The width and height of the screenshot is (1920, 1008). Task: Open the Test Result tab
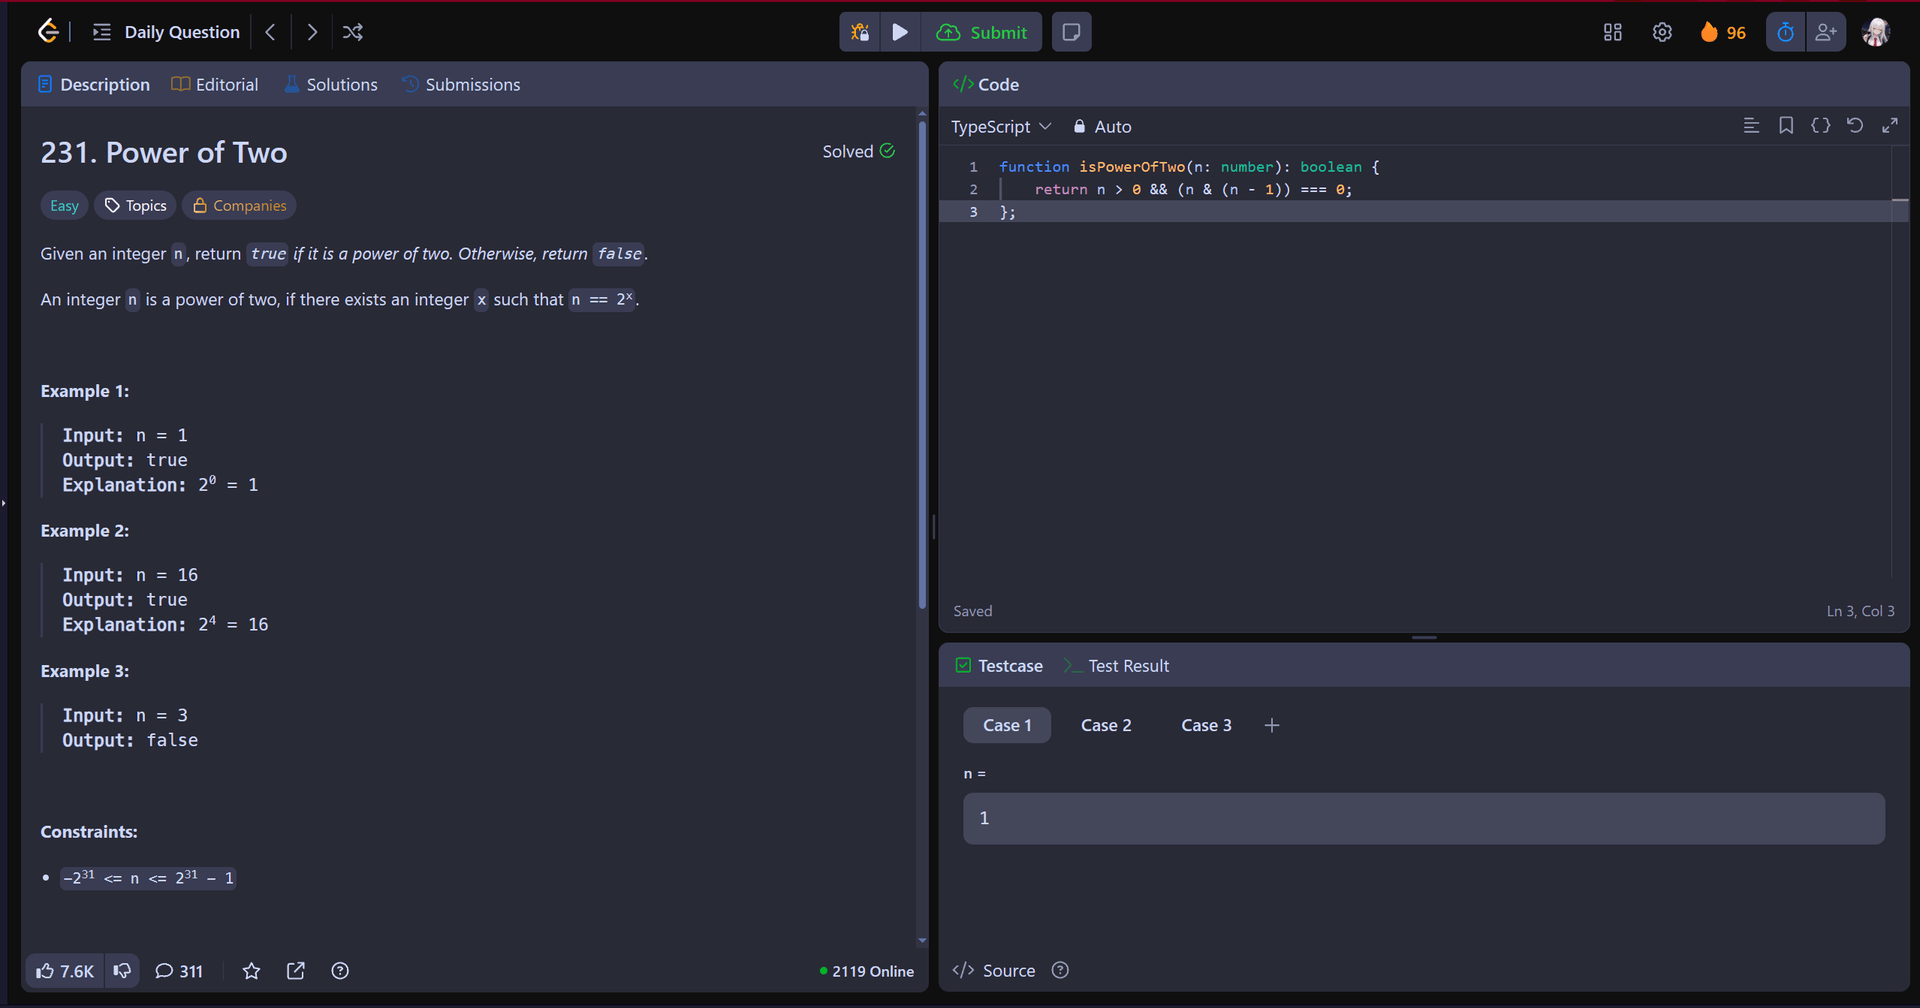[1128, 665]
